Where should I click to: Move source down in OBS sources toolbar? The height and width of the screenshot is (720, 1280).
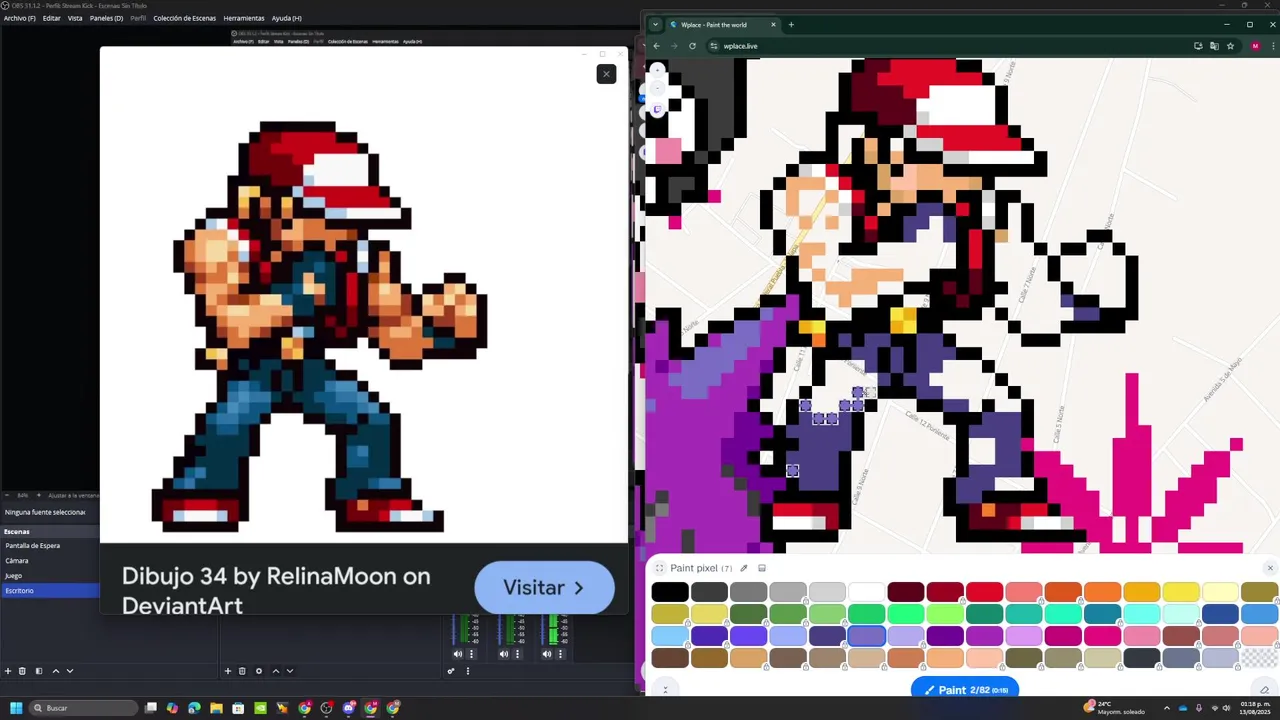(290, 671)
